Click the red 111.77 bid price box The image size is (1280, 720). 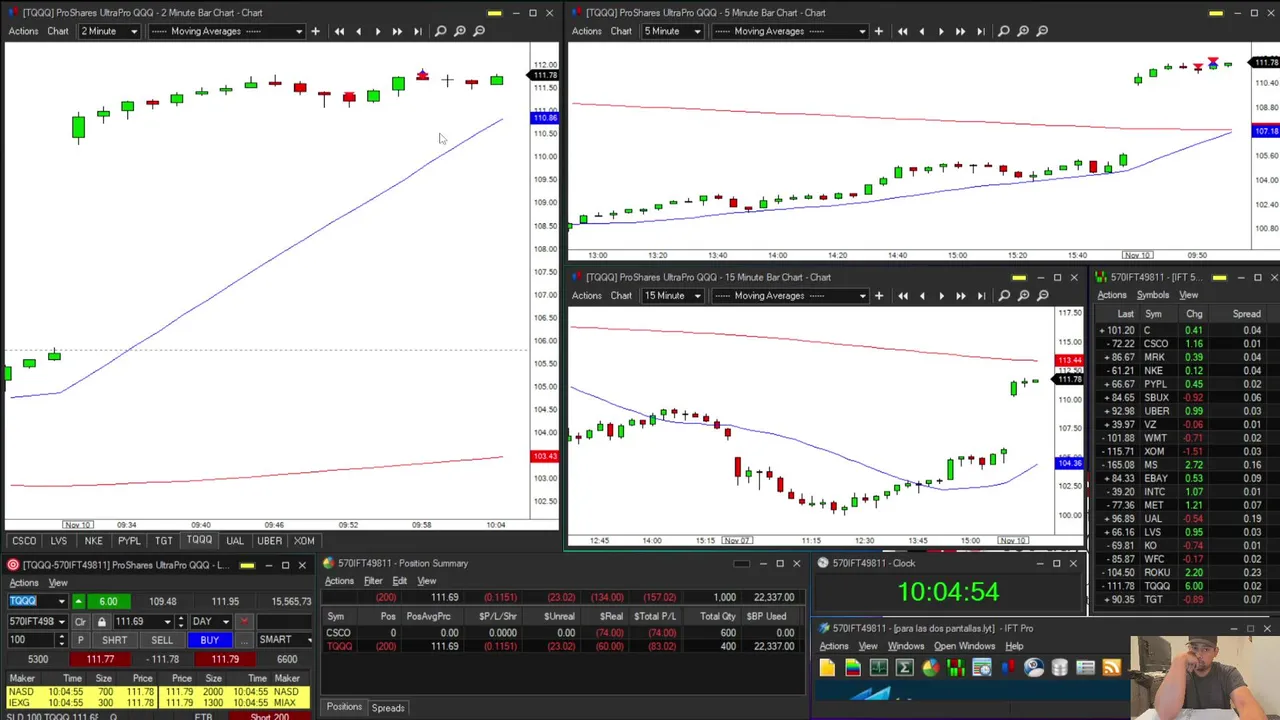point(100,659)
